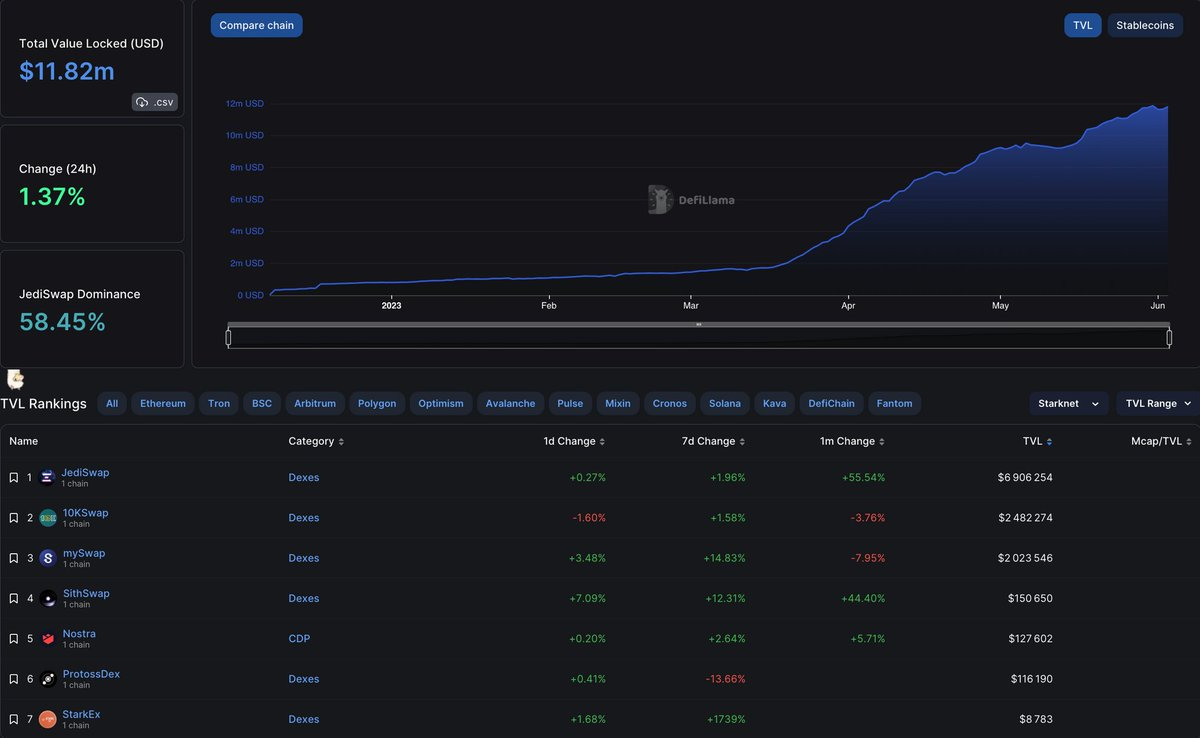This screenshot has width=1200, height=738.
Task: Open the Nostra protocol page link
Action: pos(79,632)
